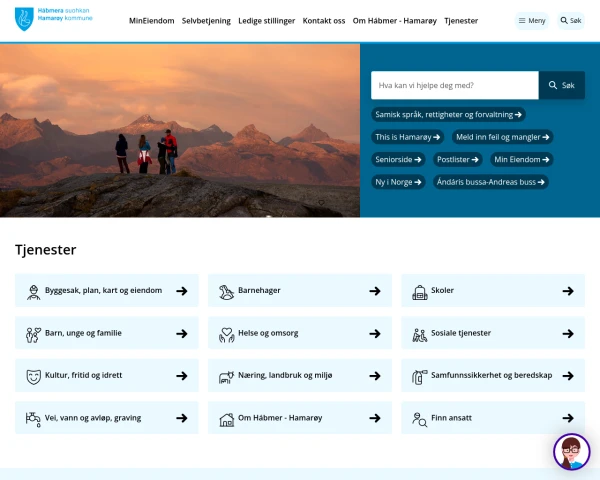Click the Skoler service icon

(420, 291)
